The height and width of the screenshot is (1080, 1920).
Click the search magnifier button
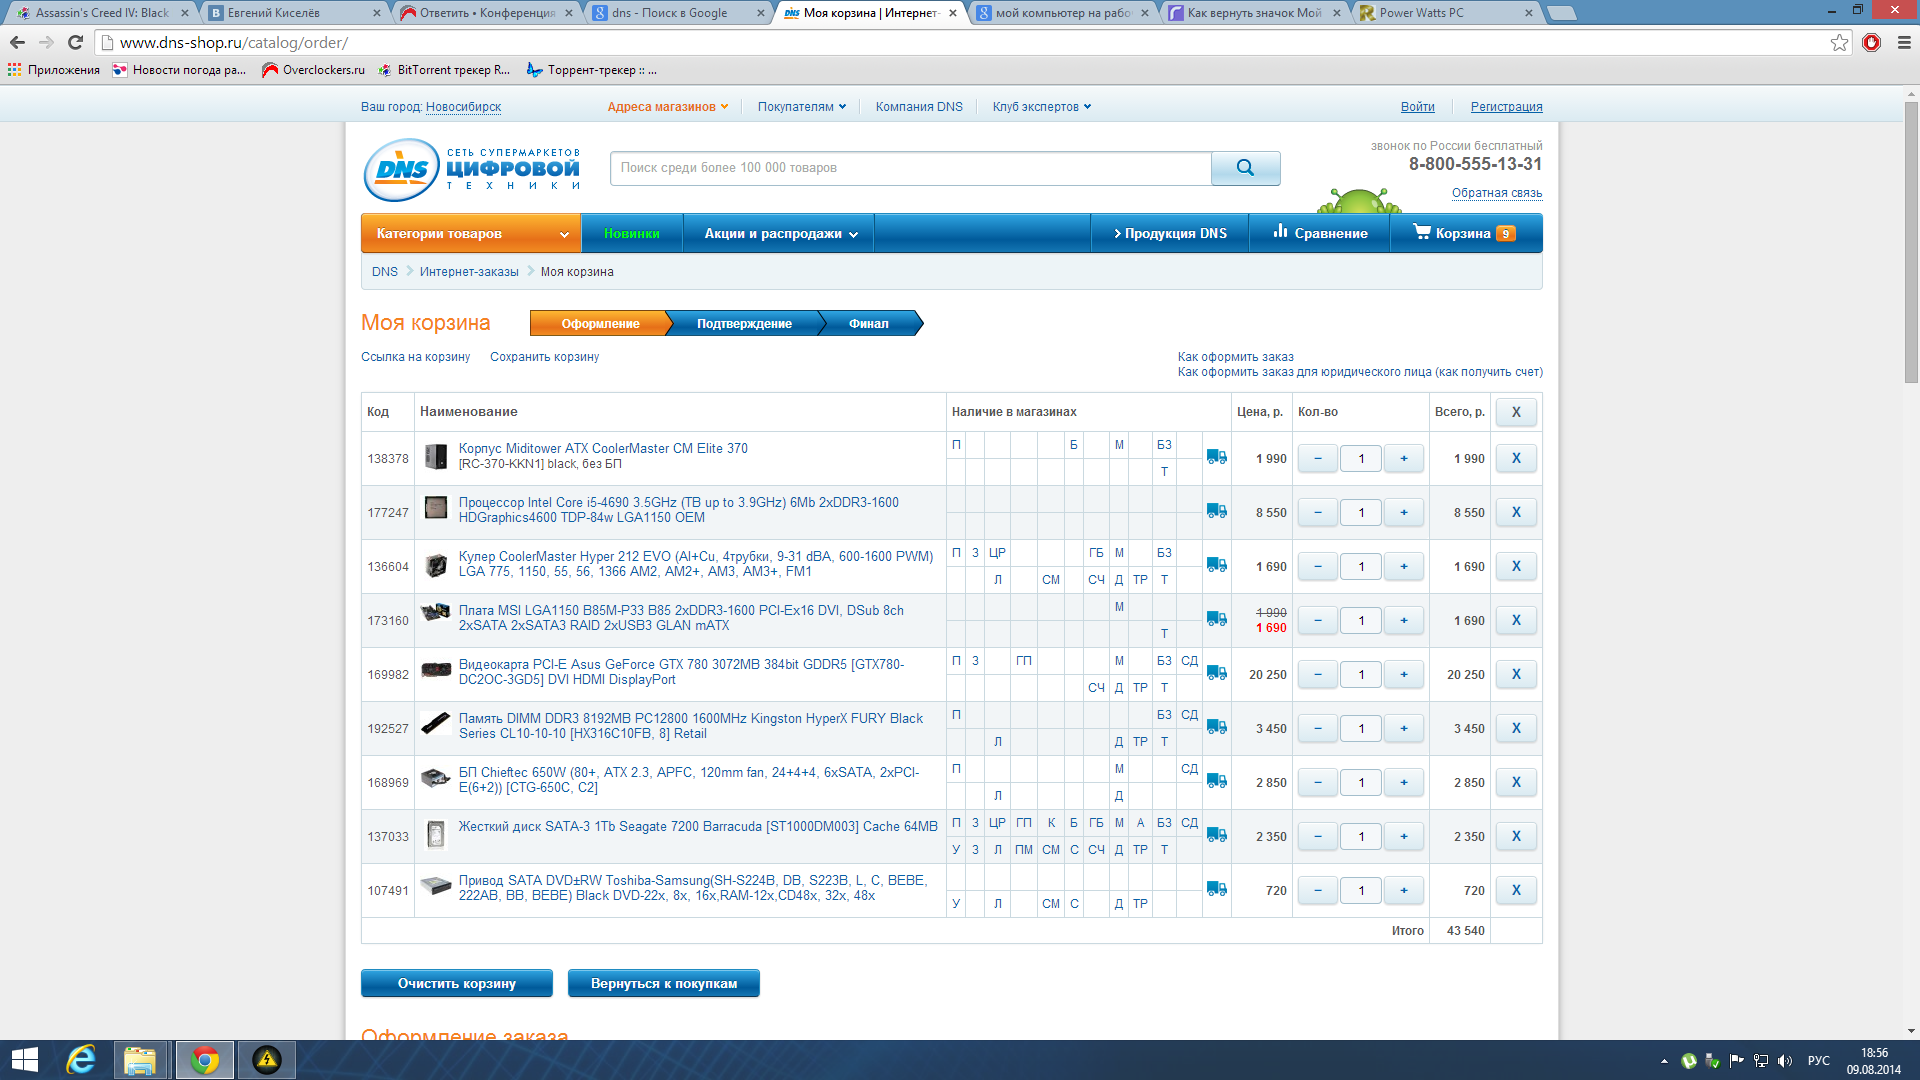tap(1244, 168)
